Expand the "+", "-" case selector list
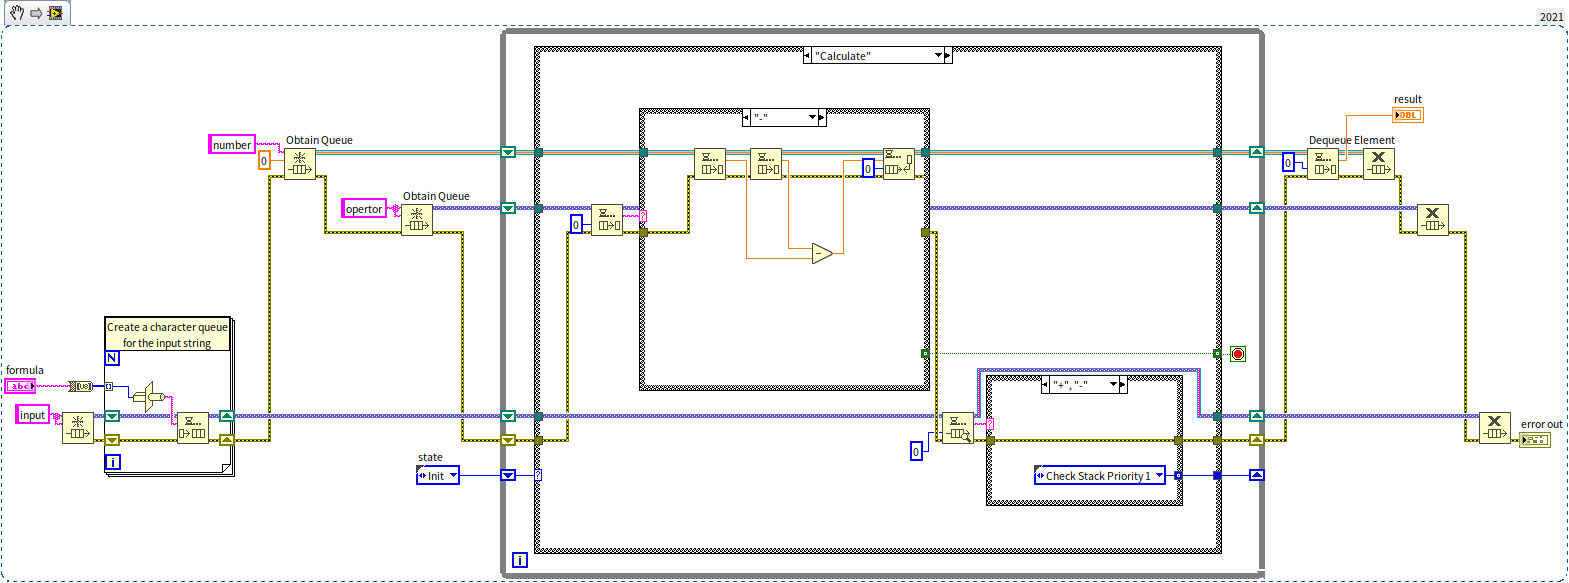Viewport: 1569px width, 583px height. click(1113, 384)
